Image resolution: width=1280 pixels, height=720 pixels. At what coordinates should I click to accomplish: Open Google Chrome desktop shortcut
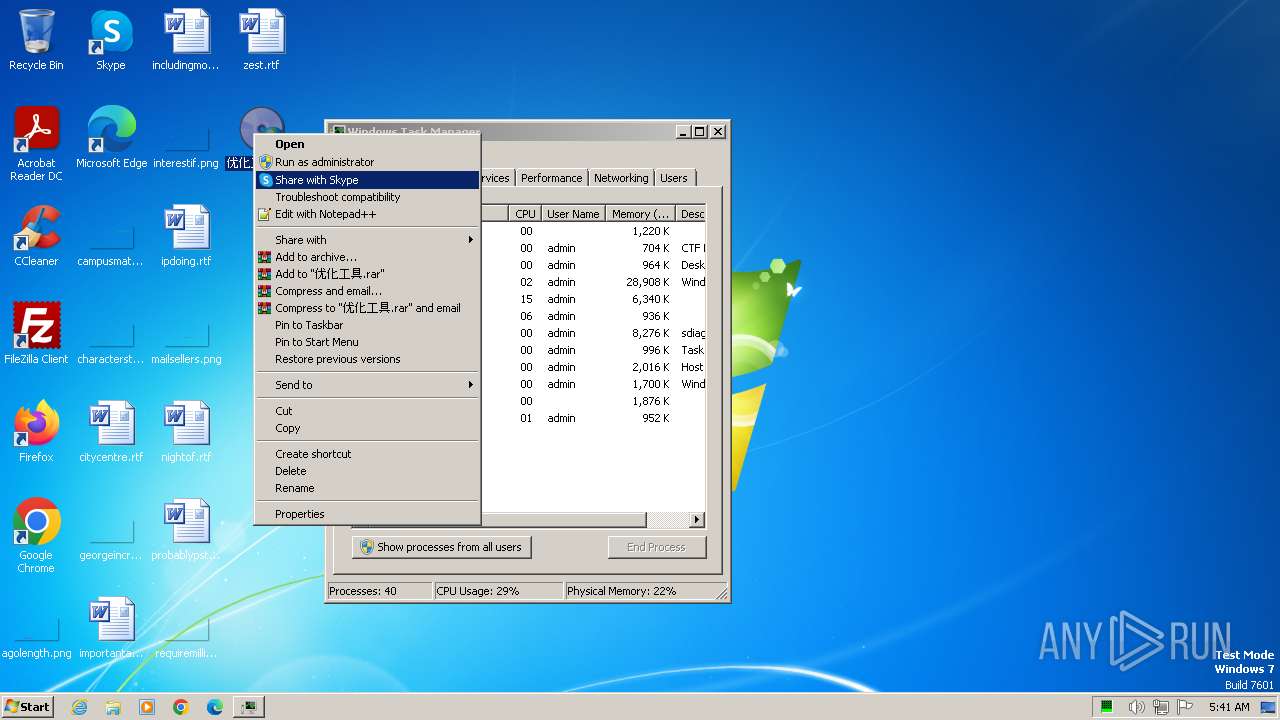click(36, 536)
